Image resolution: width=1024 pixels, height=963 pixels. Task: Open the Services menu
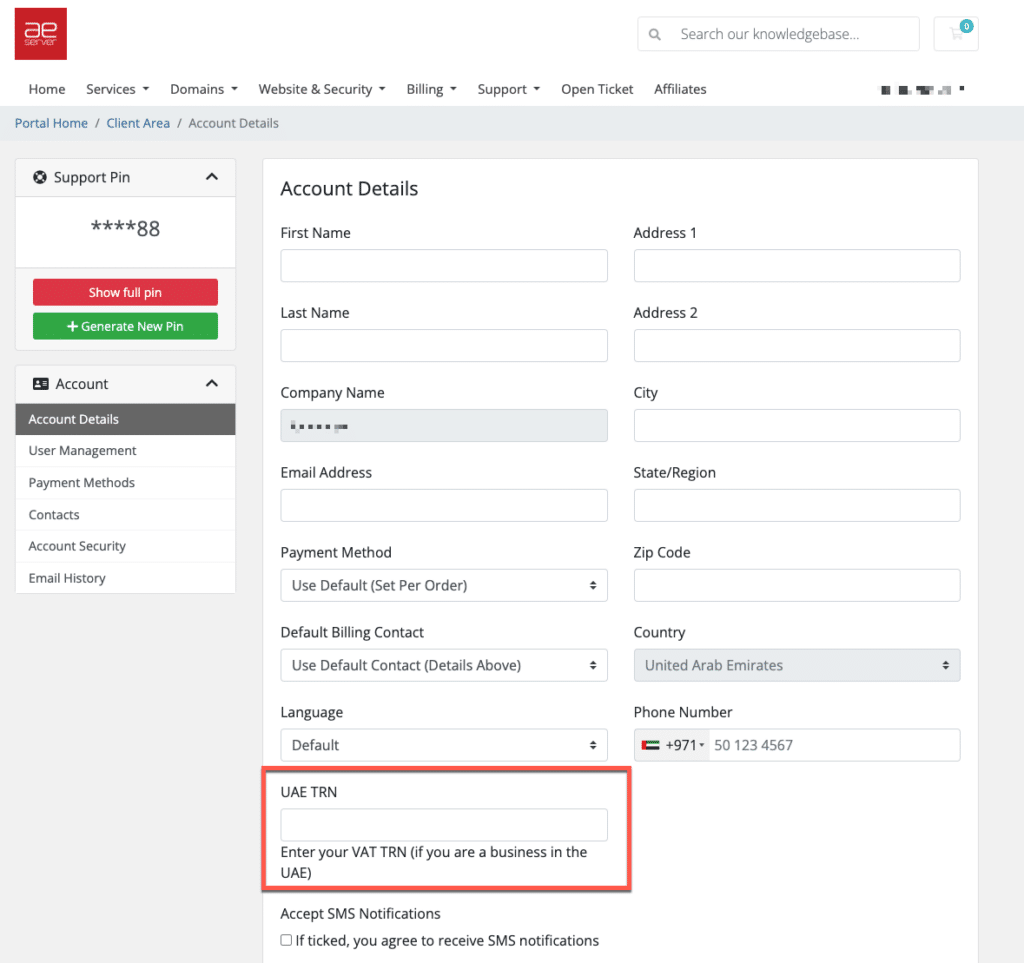click(117, 89)
